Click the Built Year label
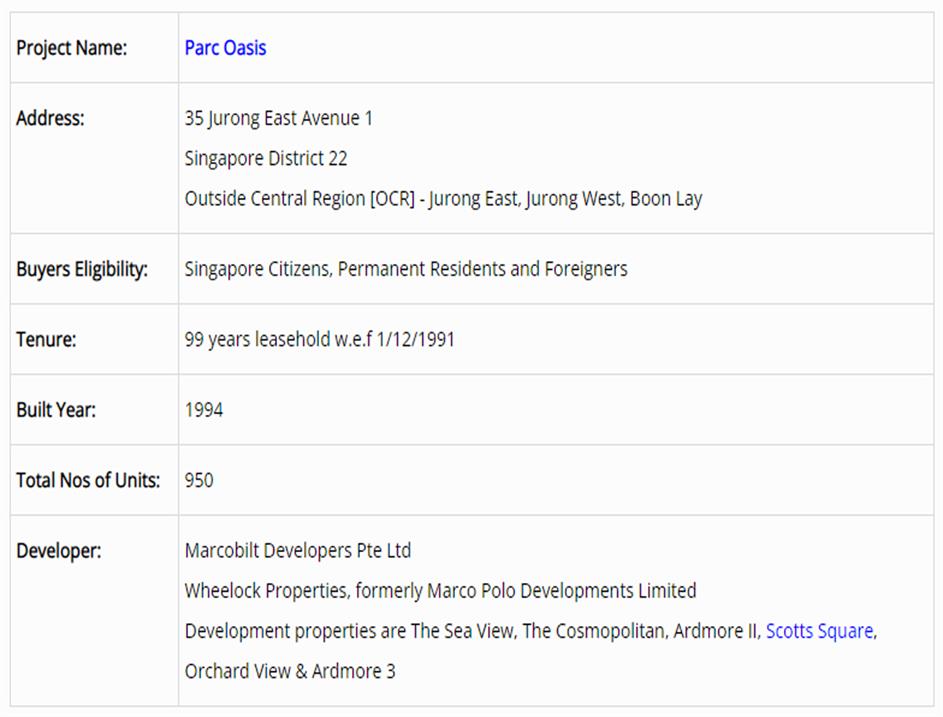Image resolution: width=943 pixels, height=717 pixels. point(56,410)
